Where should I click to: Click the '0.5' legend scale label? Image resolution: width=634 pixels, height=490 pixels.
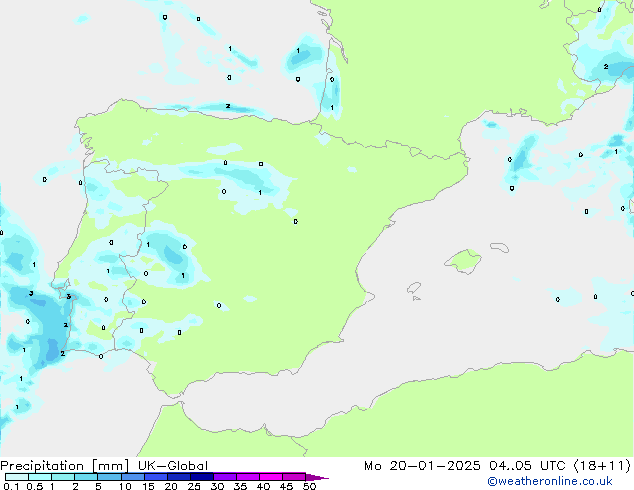[34, 486]
